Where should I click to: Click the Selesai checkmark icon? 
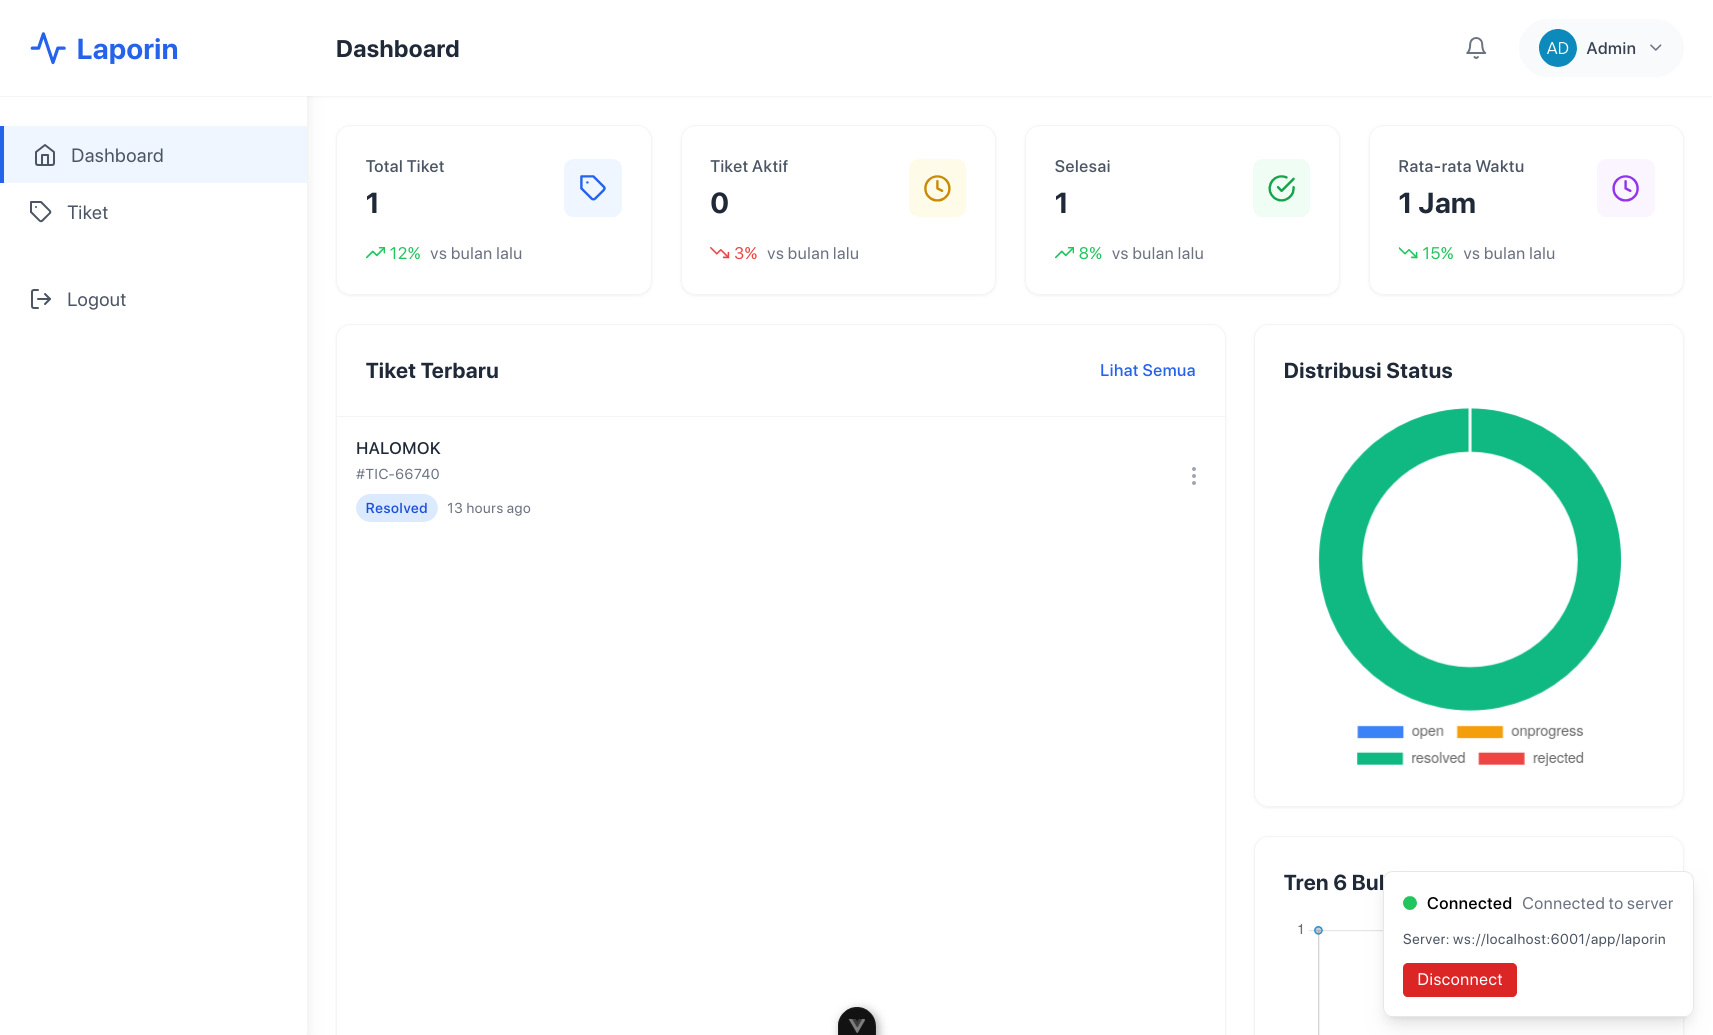pos(1281,188)
